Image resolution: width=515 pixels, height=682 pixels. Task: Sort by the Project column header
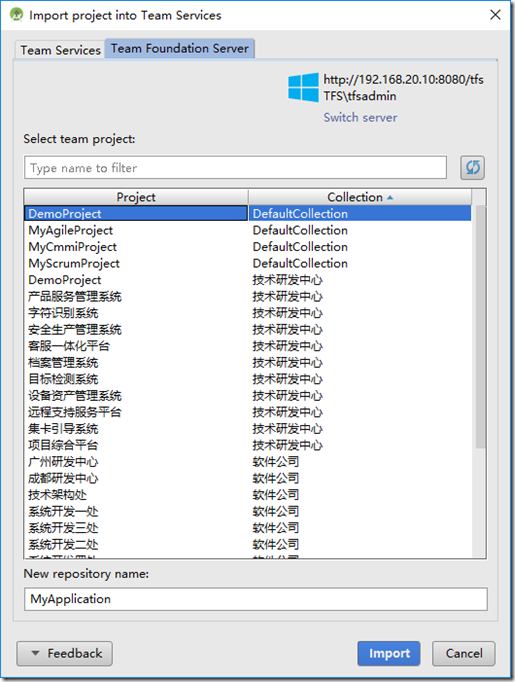136,197
